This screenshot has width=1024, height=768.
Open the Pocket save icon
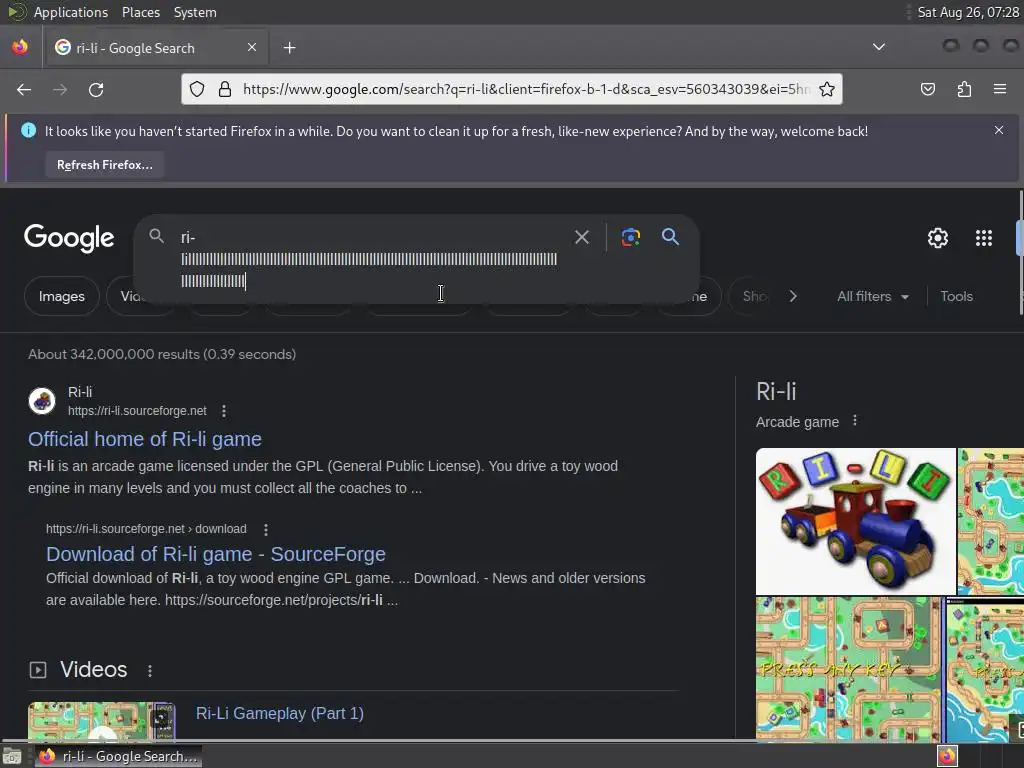(x=927, y=89)
